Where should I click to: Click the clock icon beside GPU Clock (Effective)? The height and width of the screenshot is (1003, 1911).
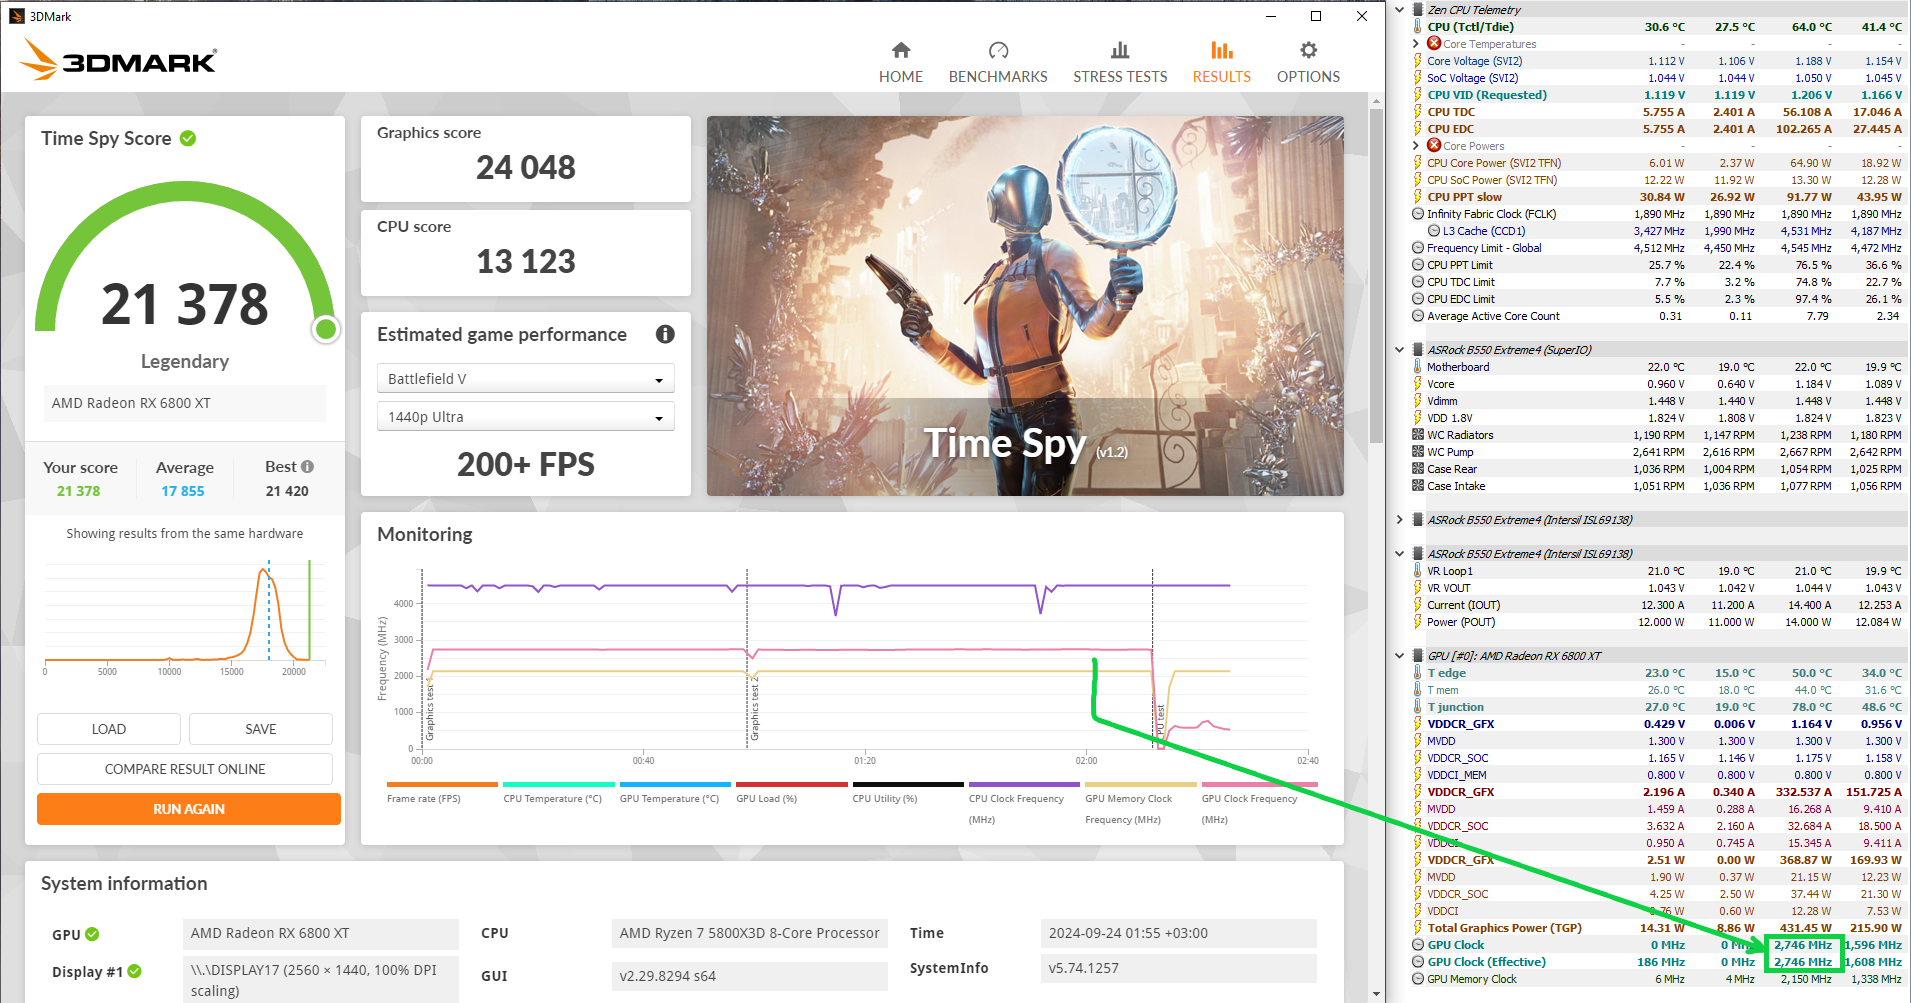(1418, 962)
